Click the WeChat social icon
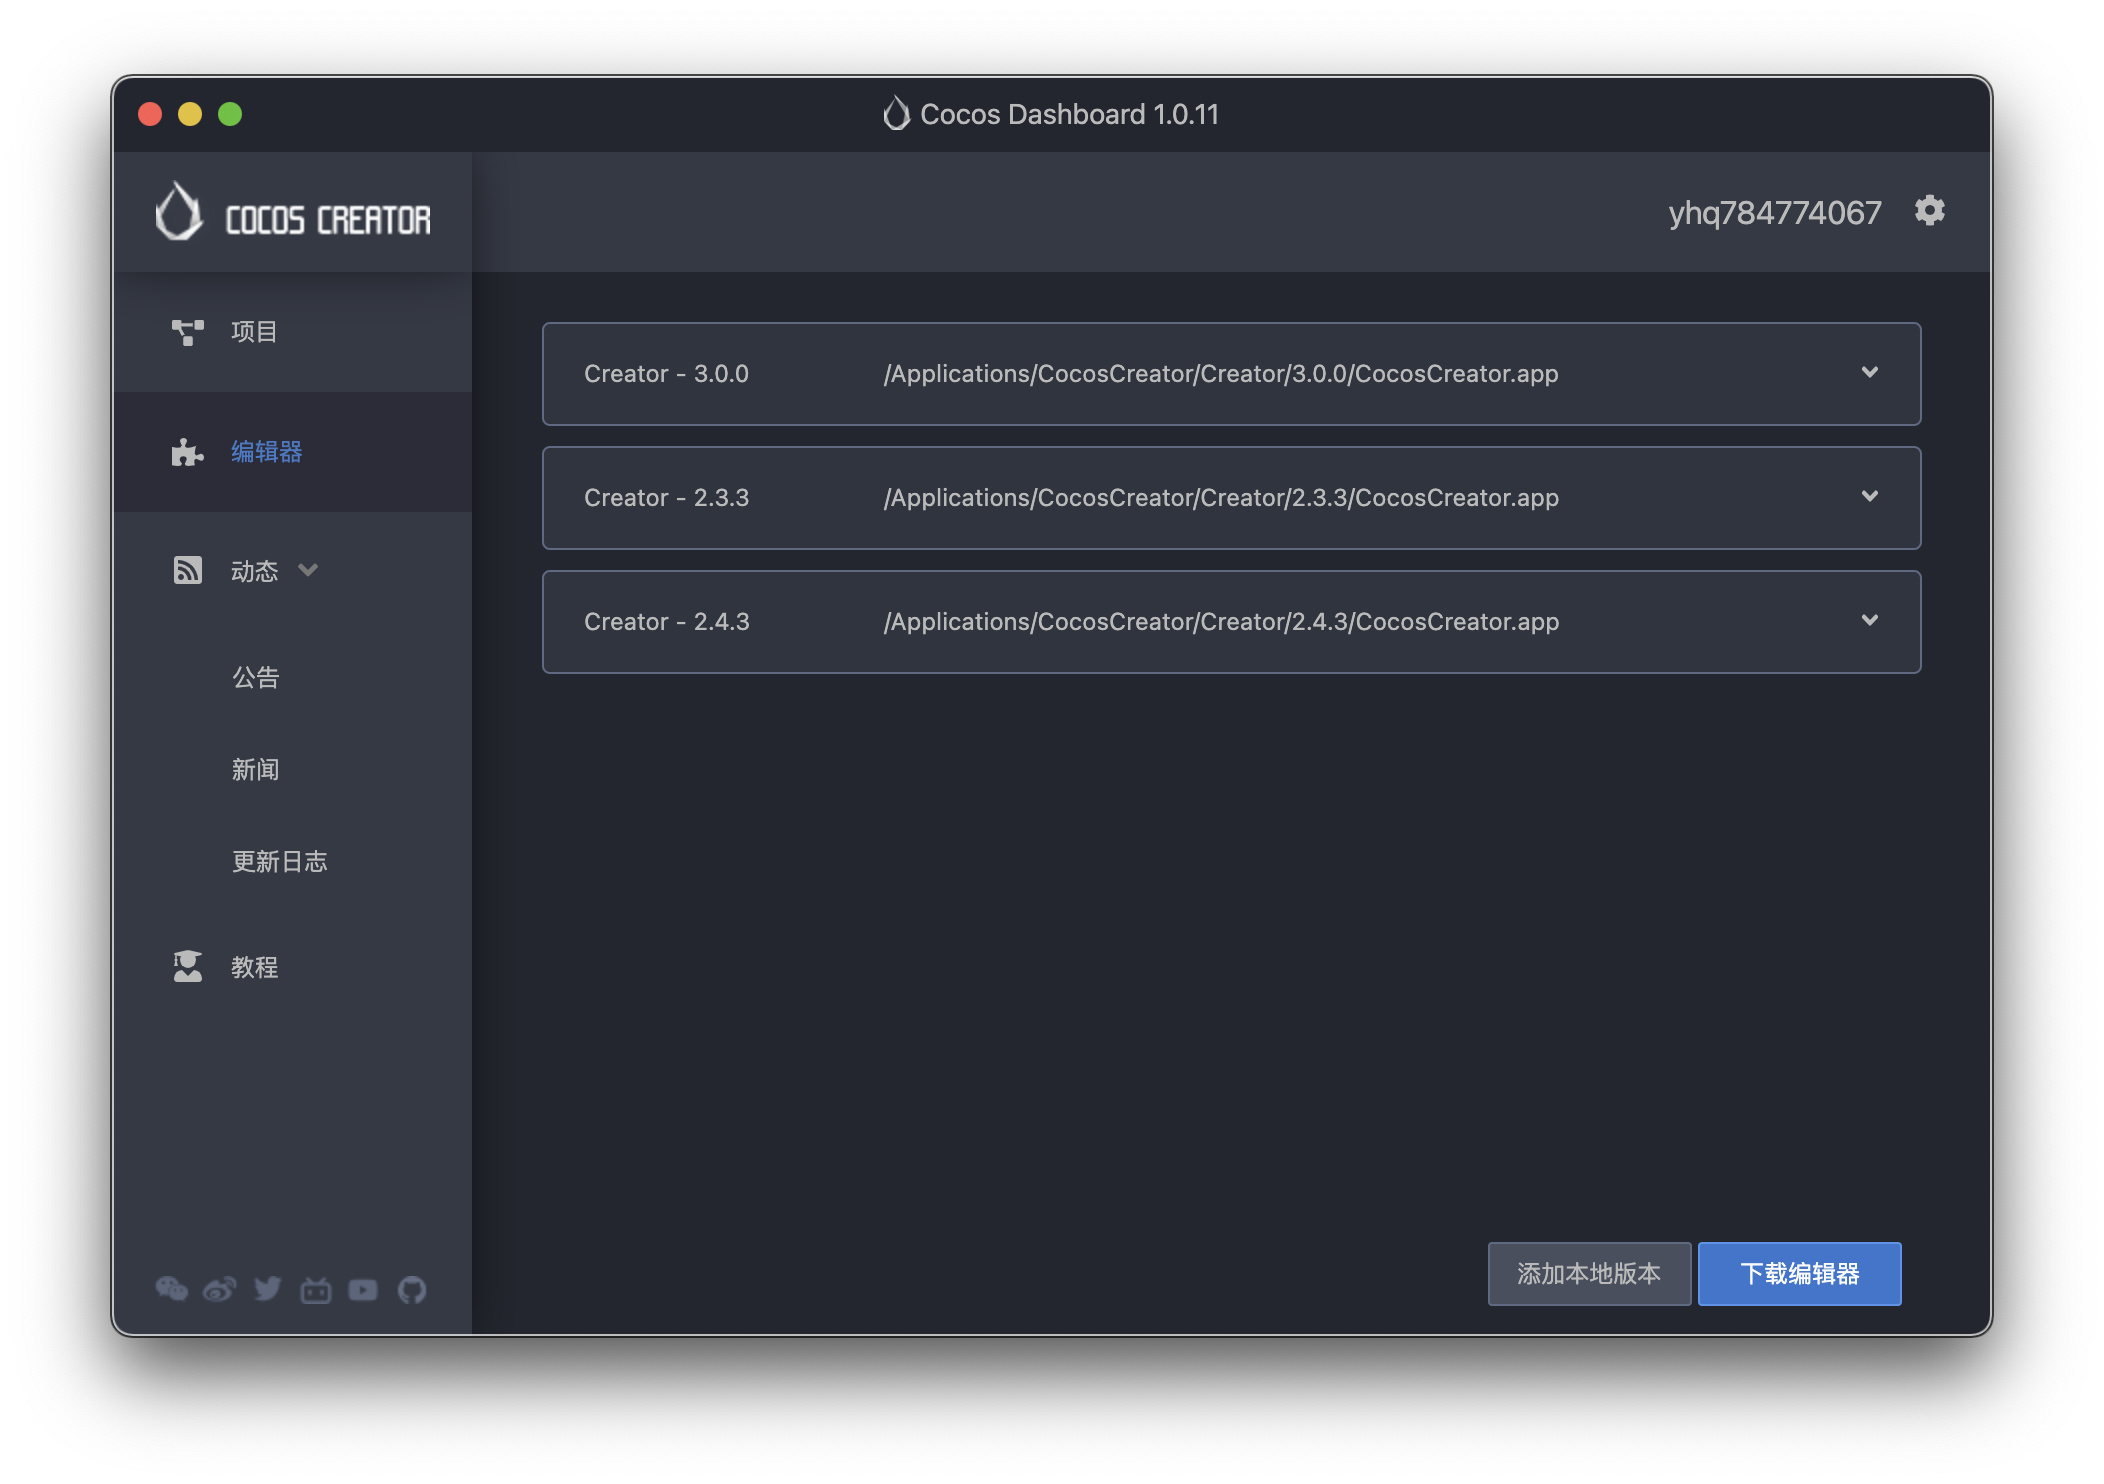Image resolution: width=2104 pixels, height=1484 pixels. pyautogui.click(x=171, y=1289)
